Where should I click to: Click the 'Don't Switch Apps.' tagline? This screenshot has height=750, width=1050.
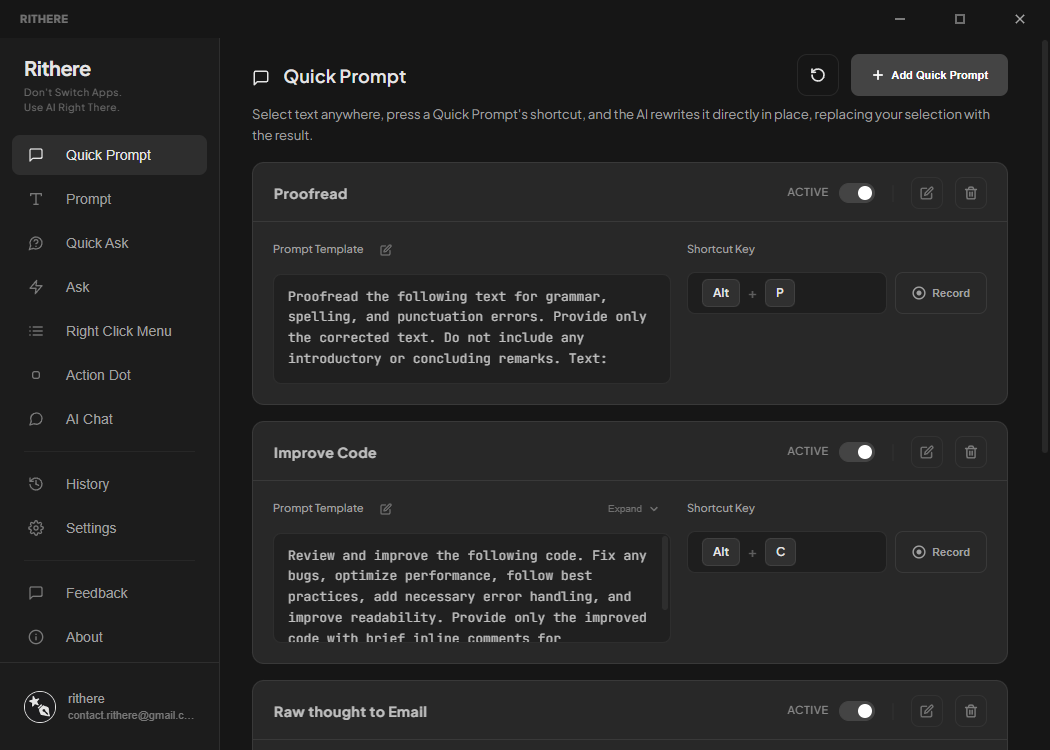click(x=73, y=92)
